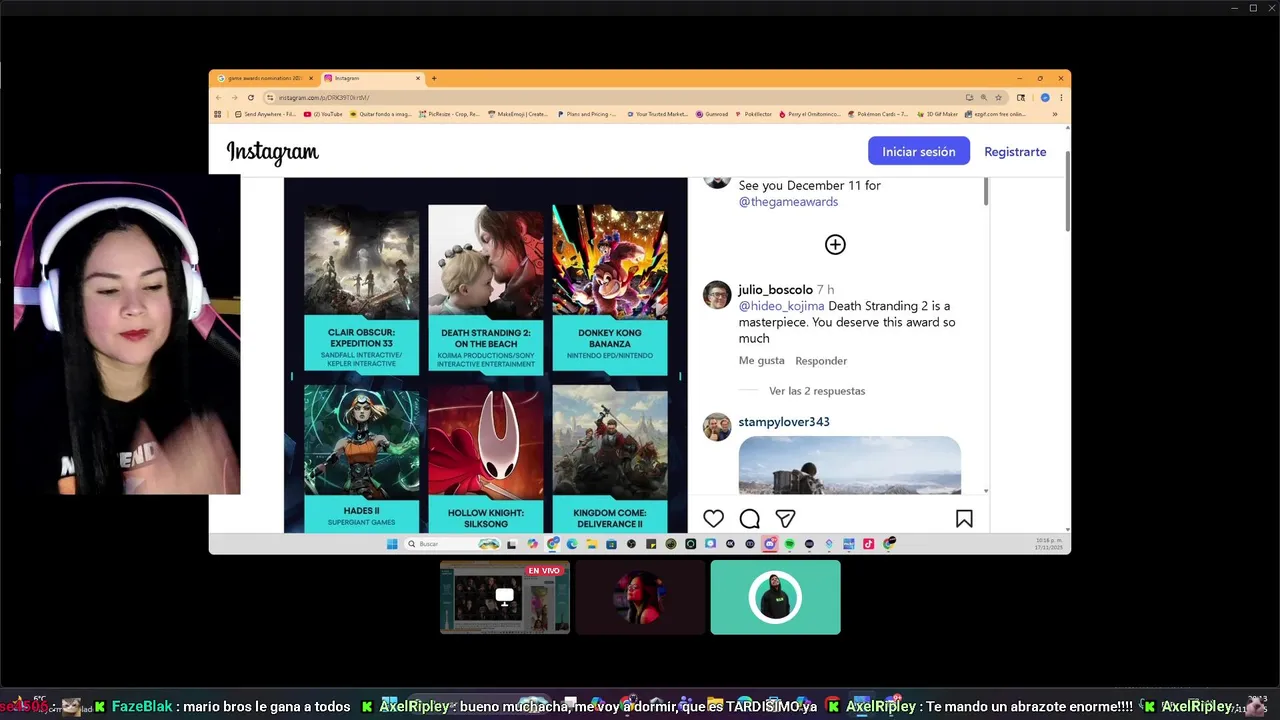Viewport: 1280px width, 720px height.
Task: Reload the page with the refresh icon
Action: click(251, 97)
